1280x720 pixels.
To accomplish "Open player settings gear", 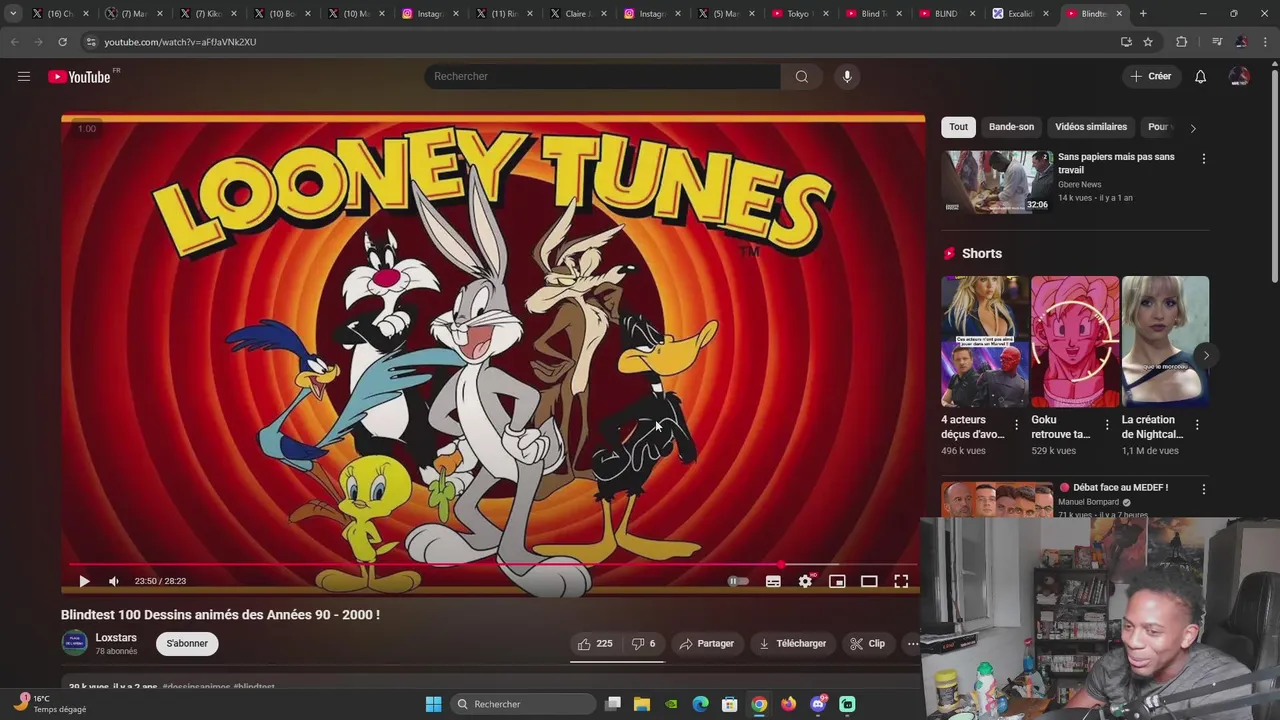I will [x=806, y=581].
